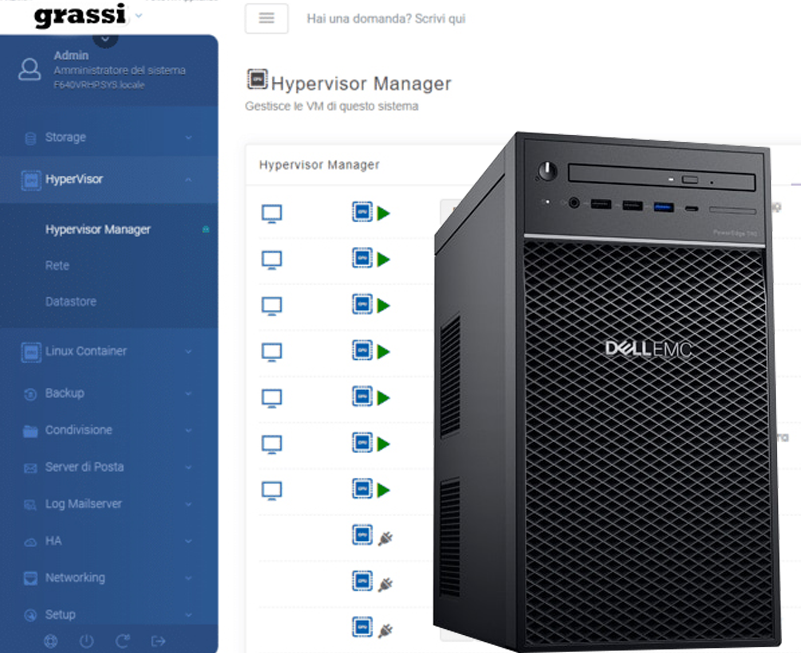Click the Linux Container icon
801x653 pixels.
tap(31, 352)
